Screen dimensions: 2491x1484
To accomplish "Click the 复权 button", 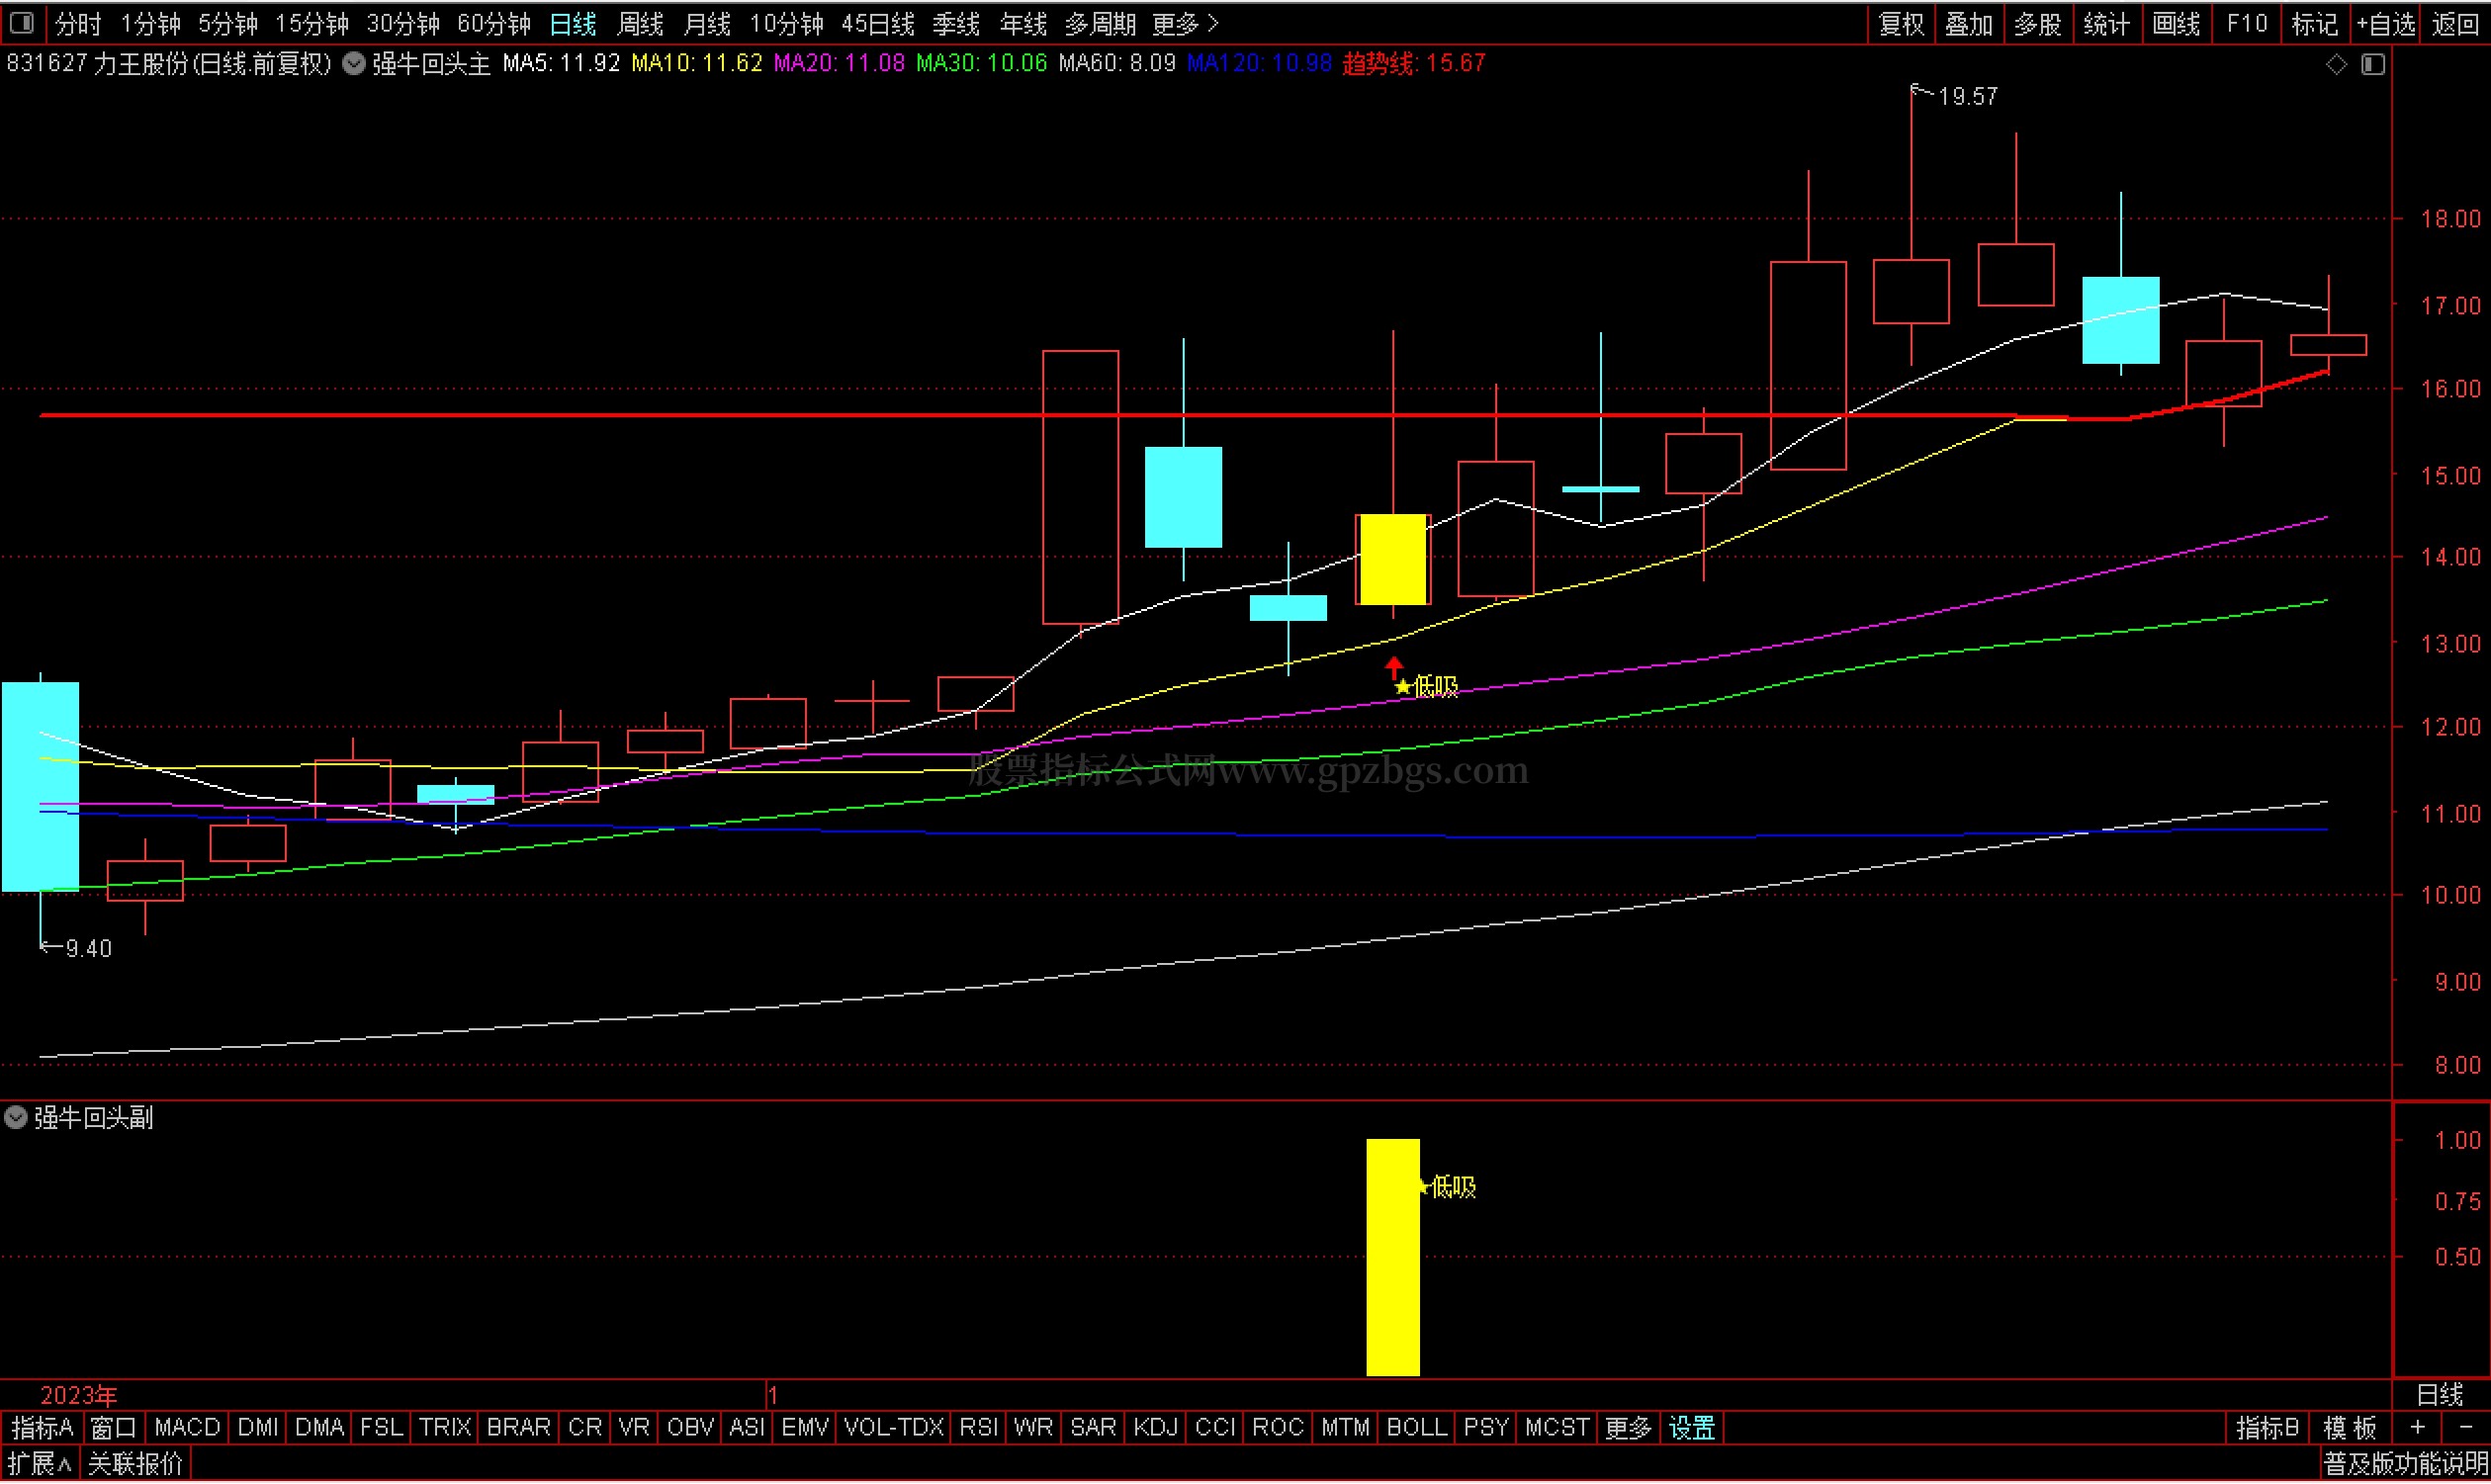I will point(1901,23).
